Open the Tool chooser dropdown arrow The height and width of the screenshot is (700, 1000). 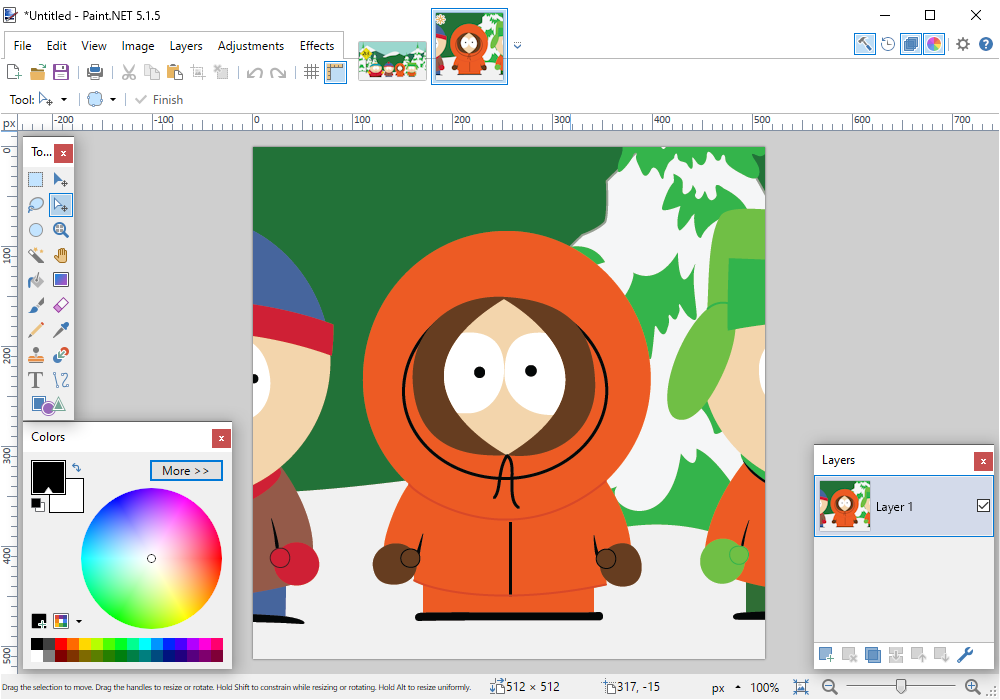(x=64, y=99)
